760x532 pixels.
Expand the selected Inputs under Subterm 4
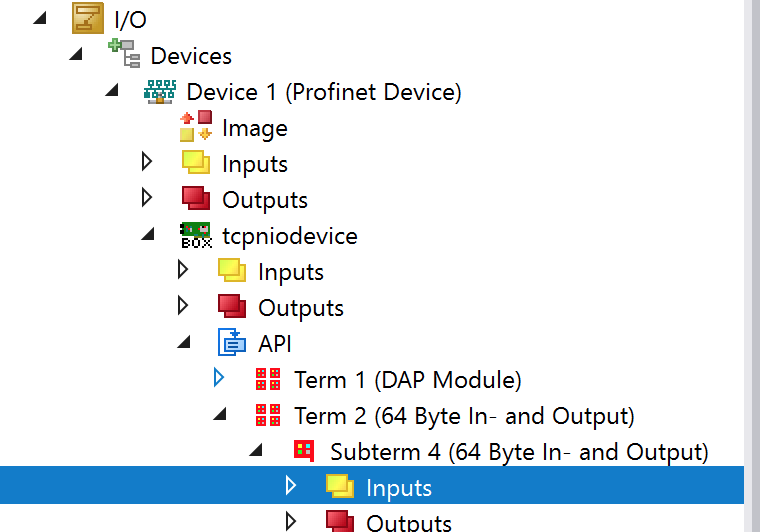coord(291,485)
